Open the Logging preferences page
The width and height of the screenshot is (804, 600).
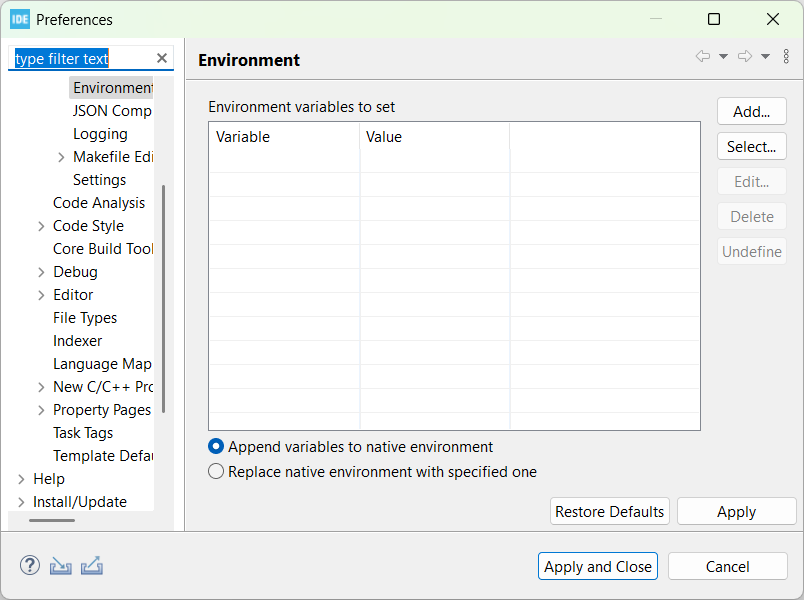tap(100, 134)
